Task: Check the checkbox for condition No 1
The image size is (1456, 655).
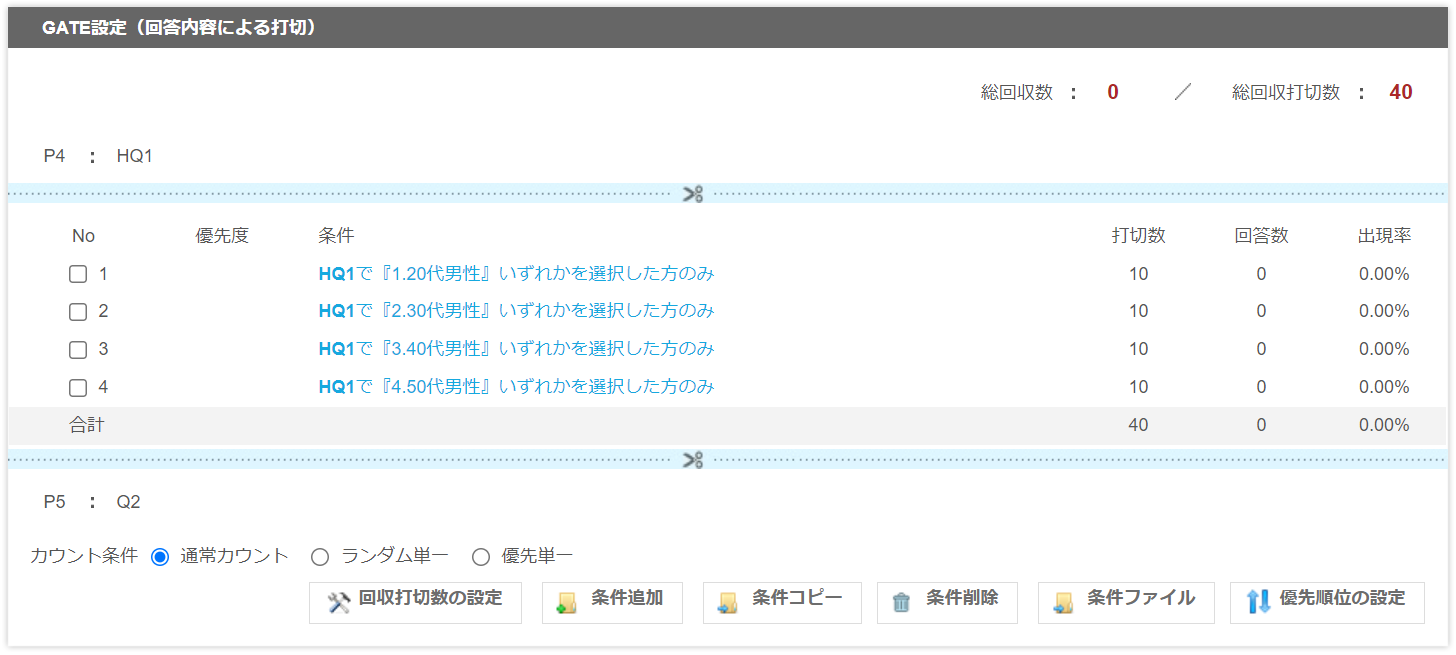Action: click(78, 274)
